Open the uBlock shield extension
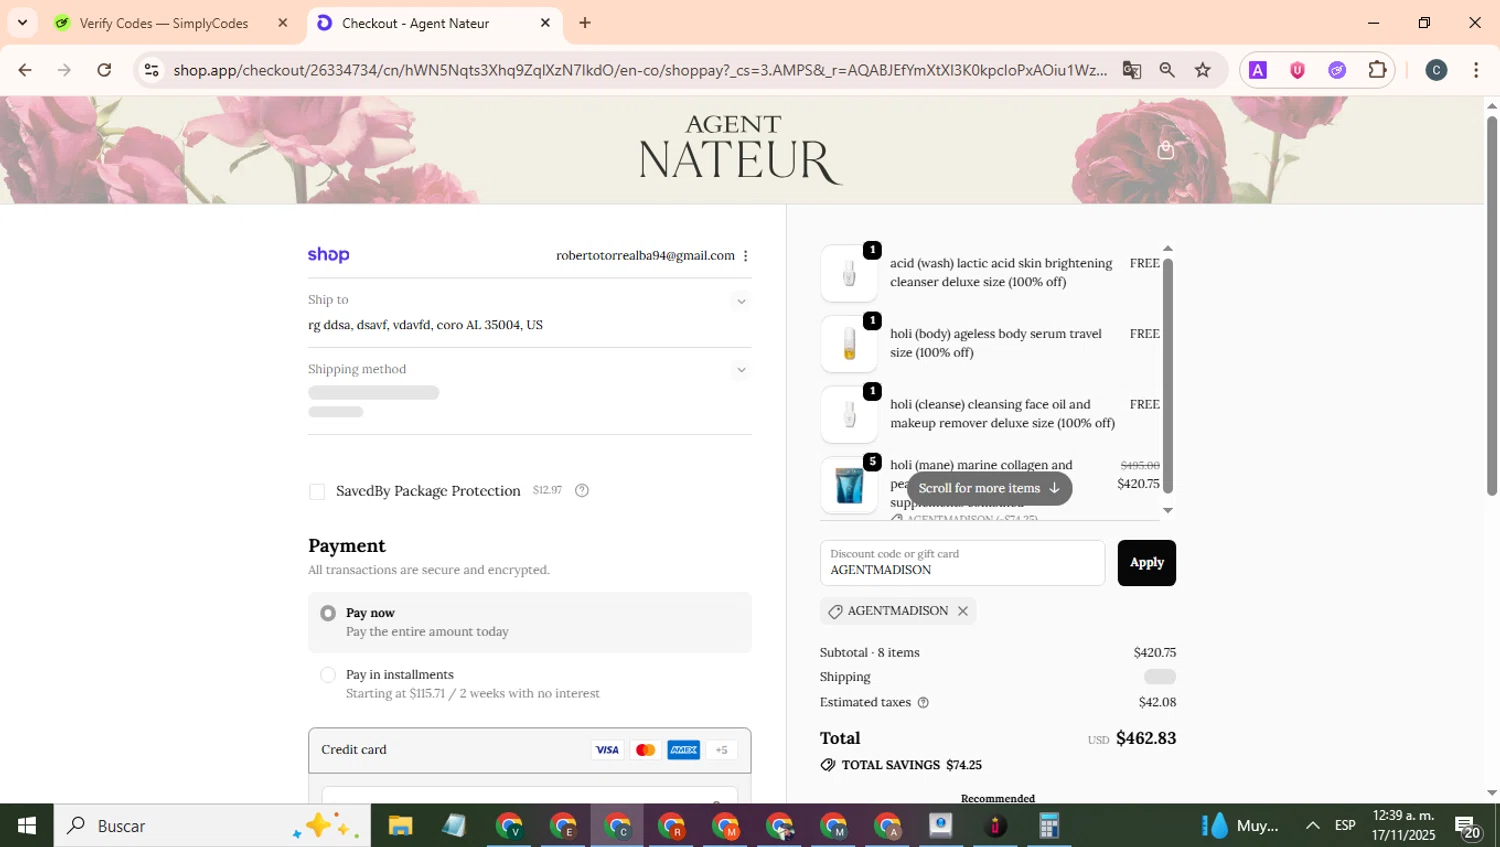 tap(1297, 70)
